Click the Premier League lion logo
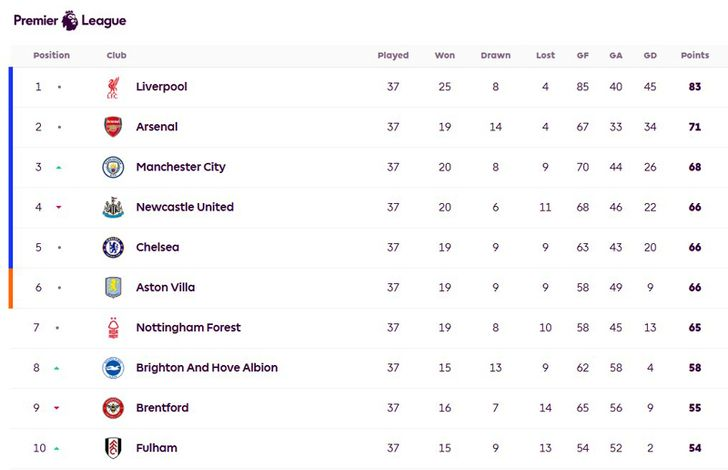 (x=70, y=20)
